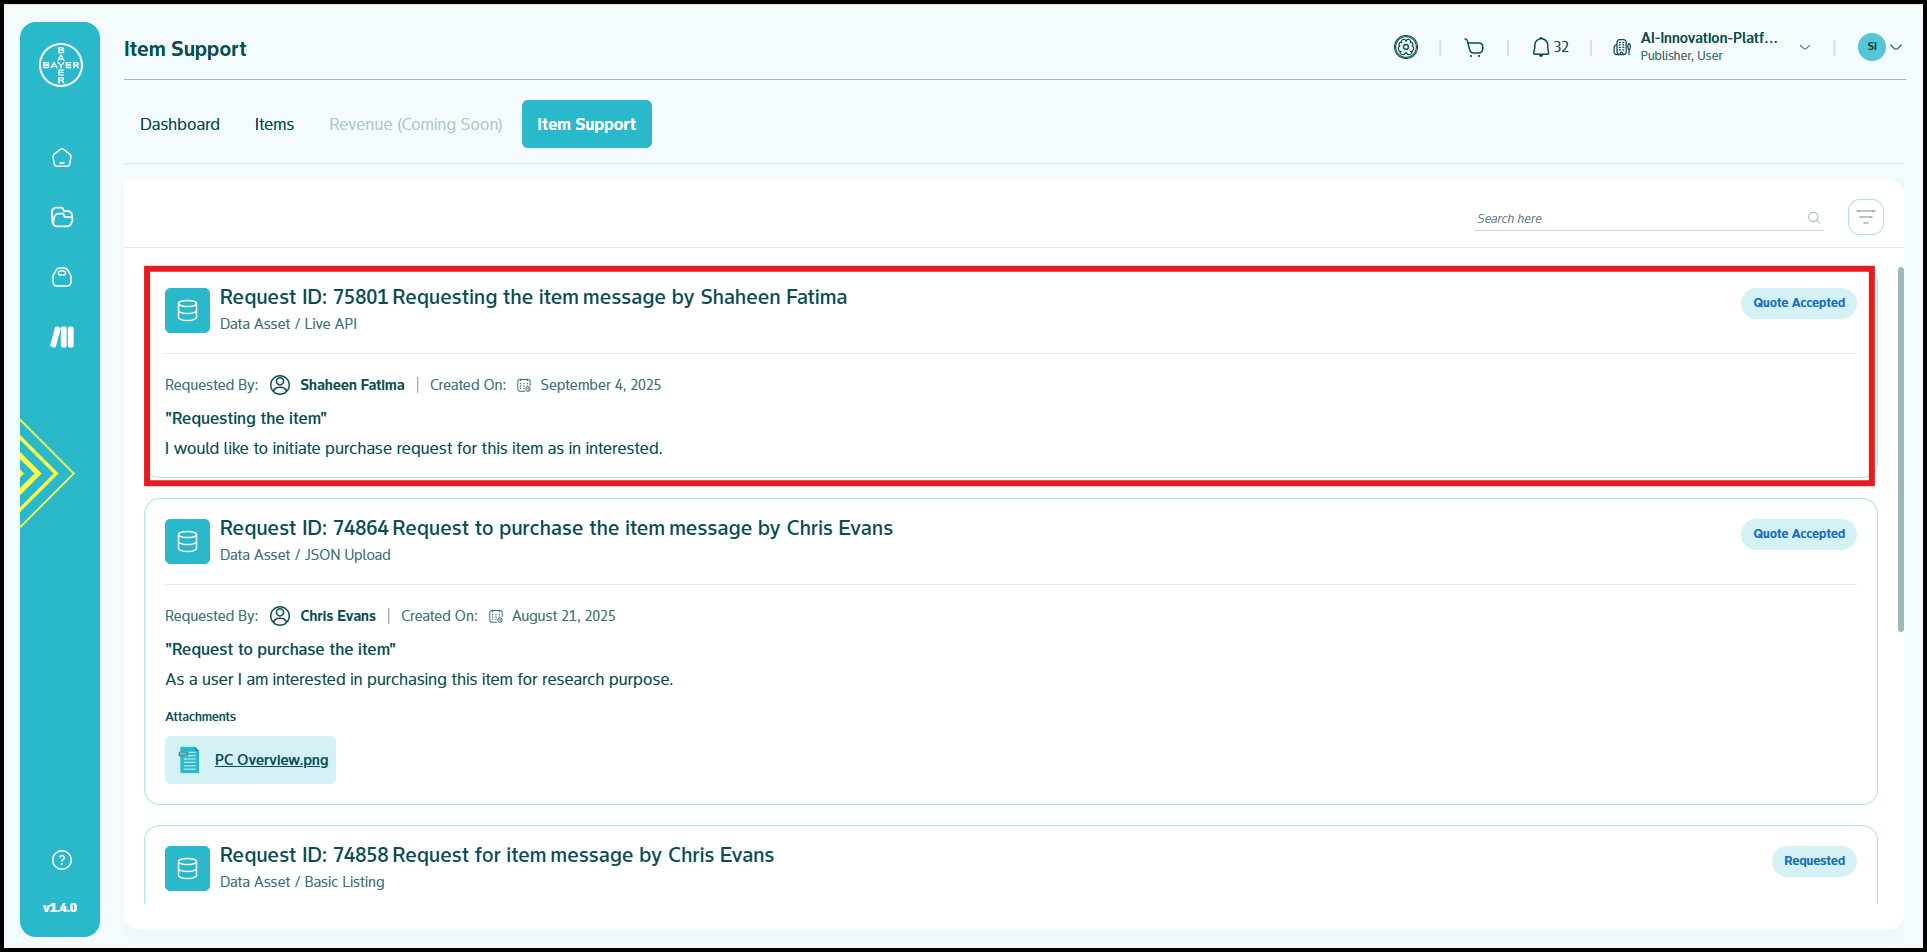Click the vertical scrollbar of requests list
Image resolution: width=1927 pixels, height=952 pixels.
click(x=1900, y=450)
